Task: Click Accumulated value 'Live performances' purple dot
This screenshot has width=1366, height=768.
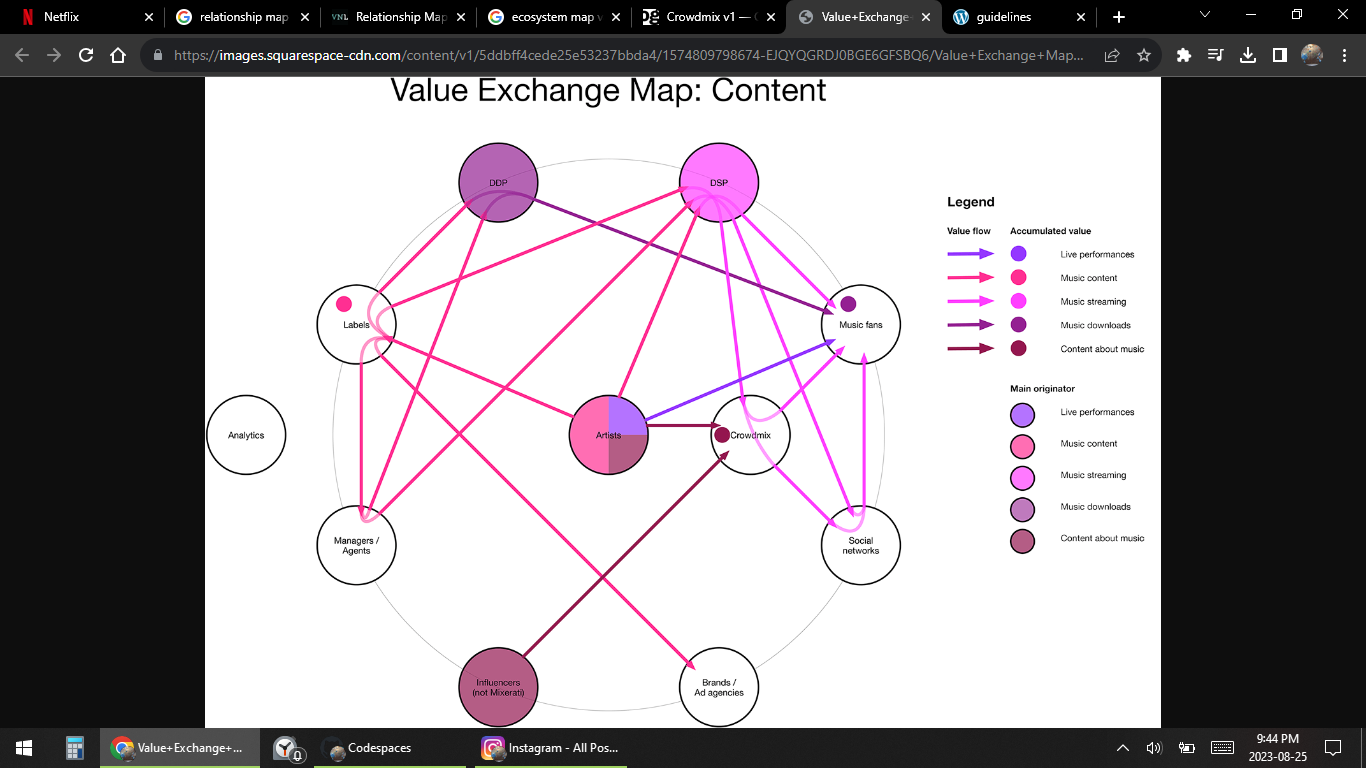Action: [x=1018, y=254]
